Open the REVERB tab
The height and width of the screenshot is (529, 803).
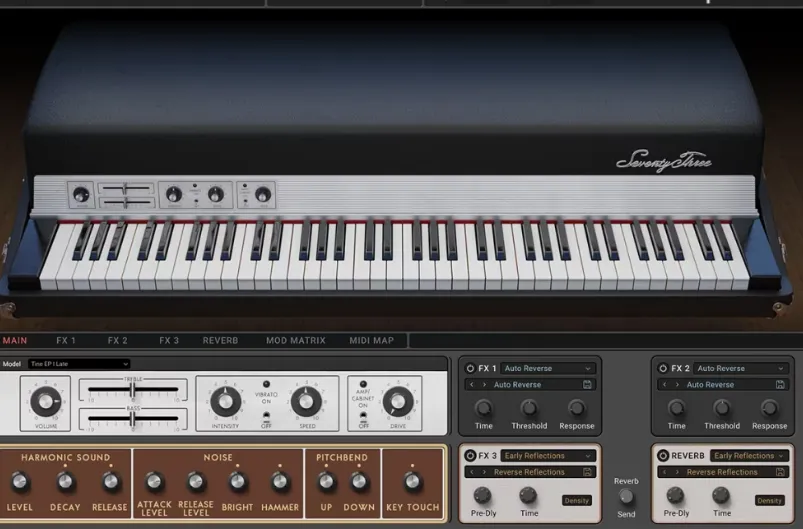click(220, 341)
